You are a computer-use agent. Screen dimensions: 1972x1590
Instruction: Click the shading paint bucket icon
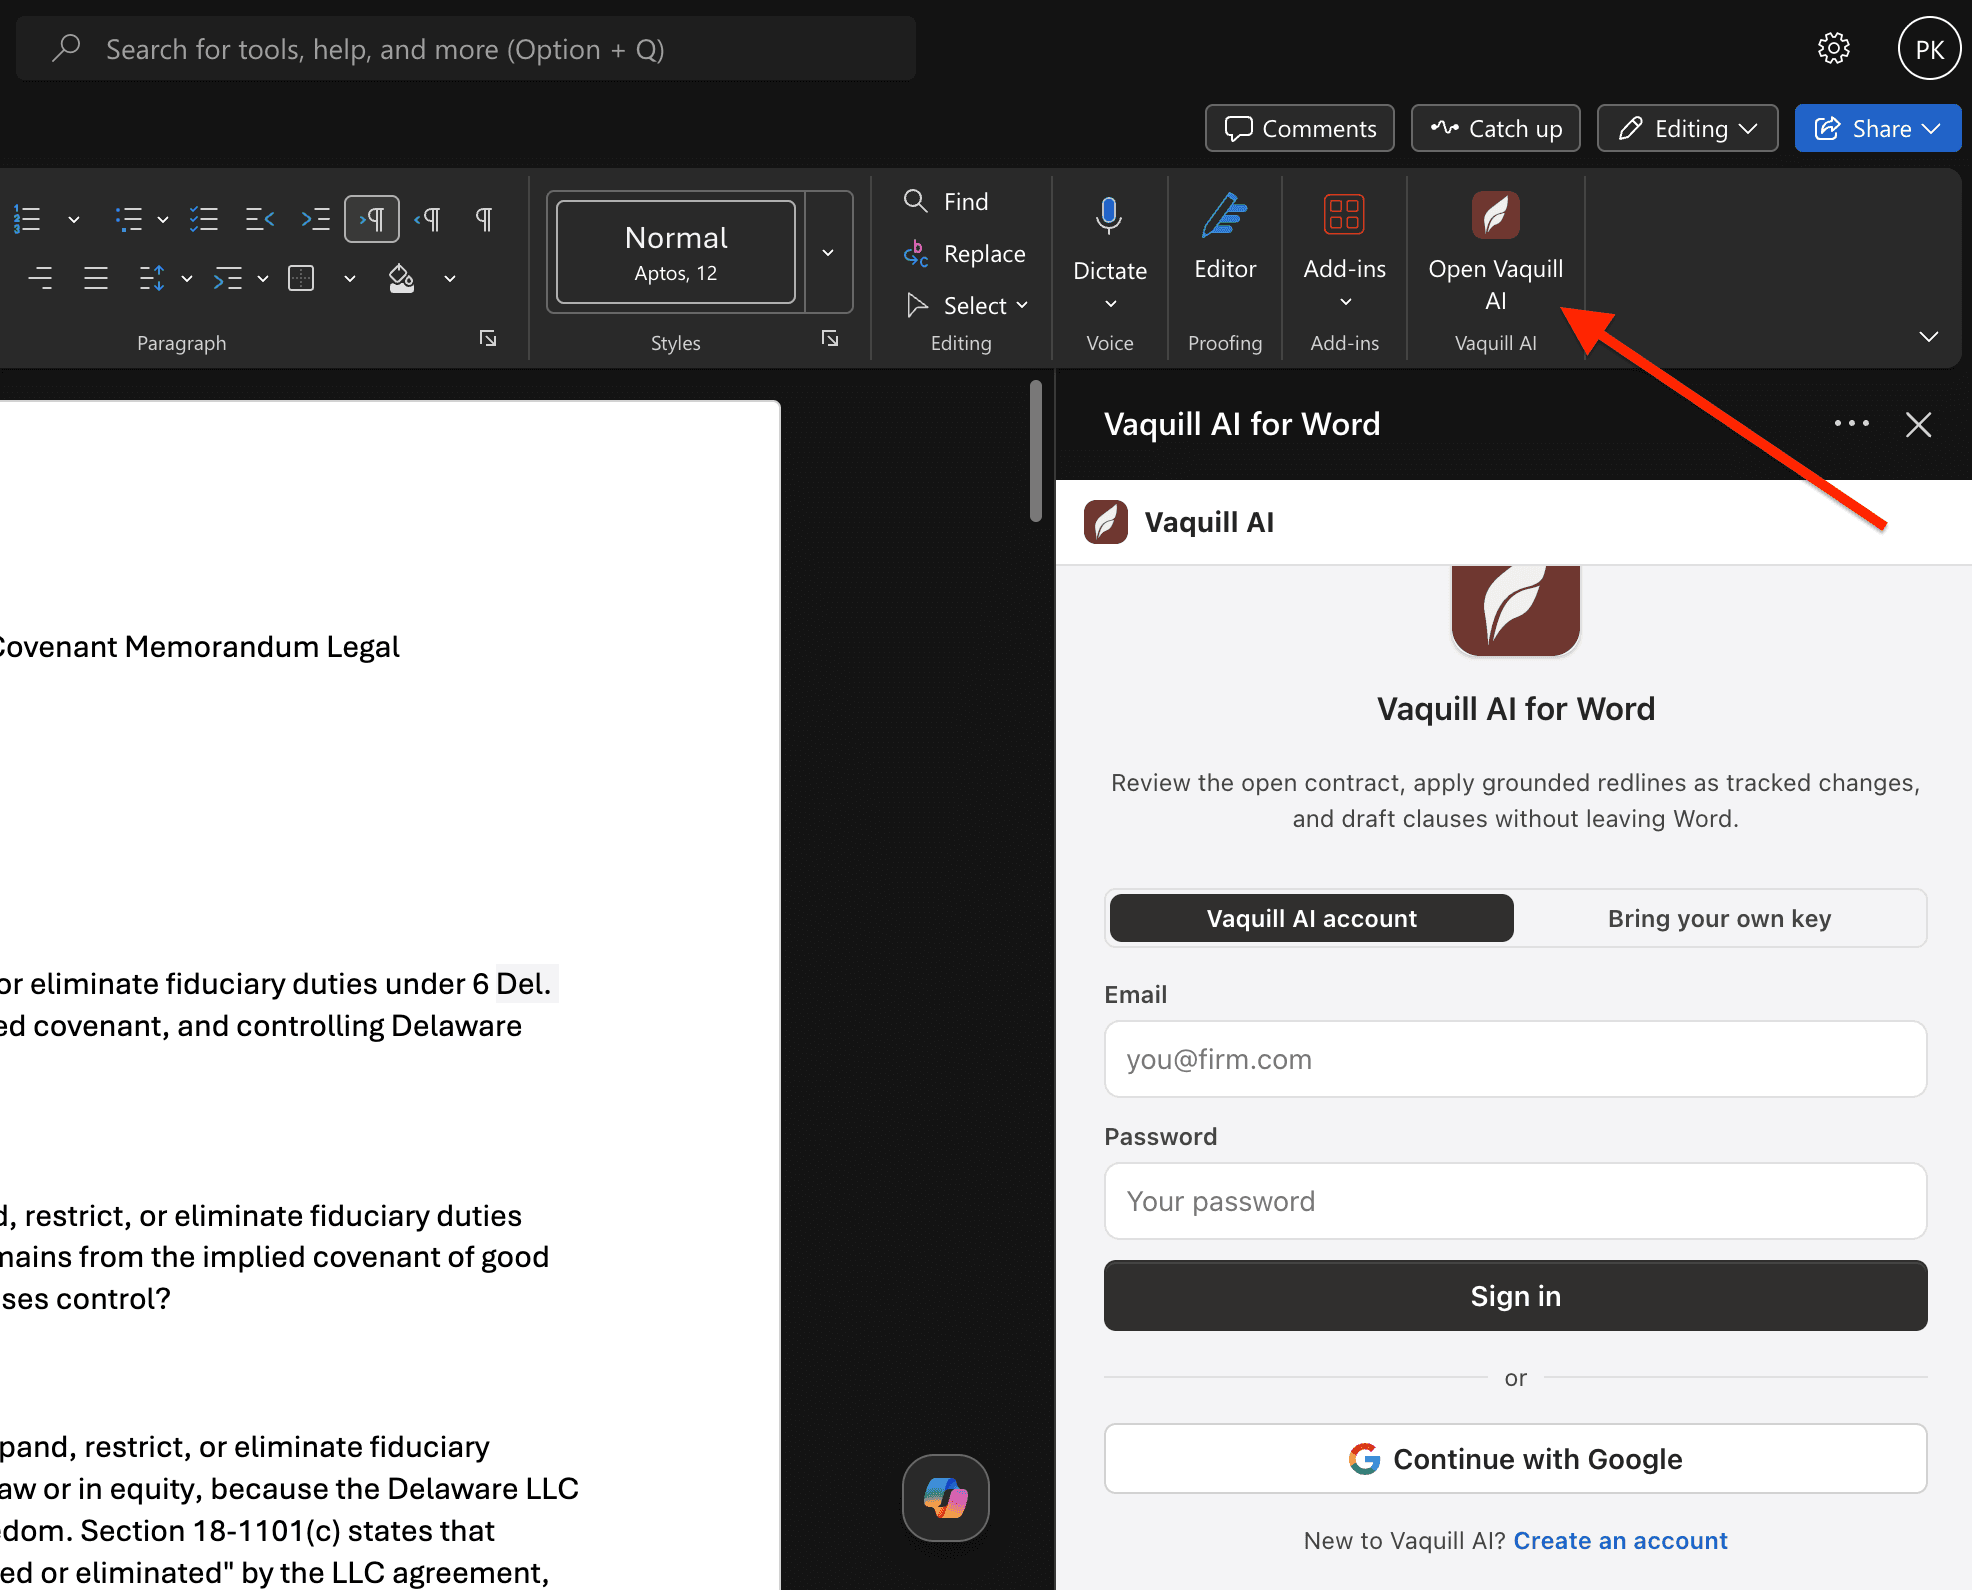[x=402, y=278]
